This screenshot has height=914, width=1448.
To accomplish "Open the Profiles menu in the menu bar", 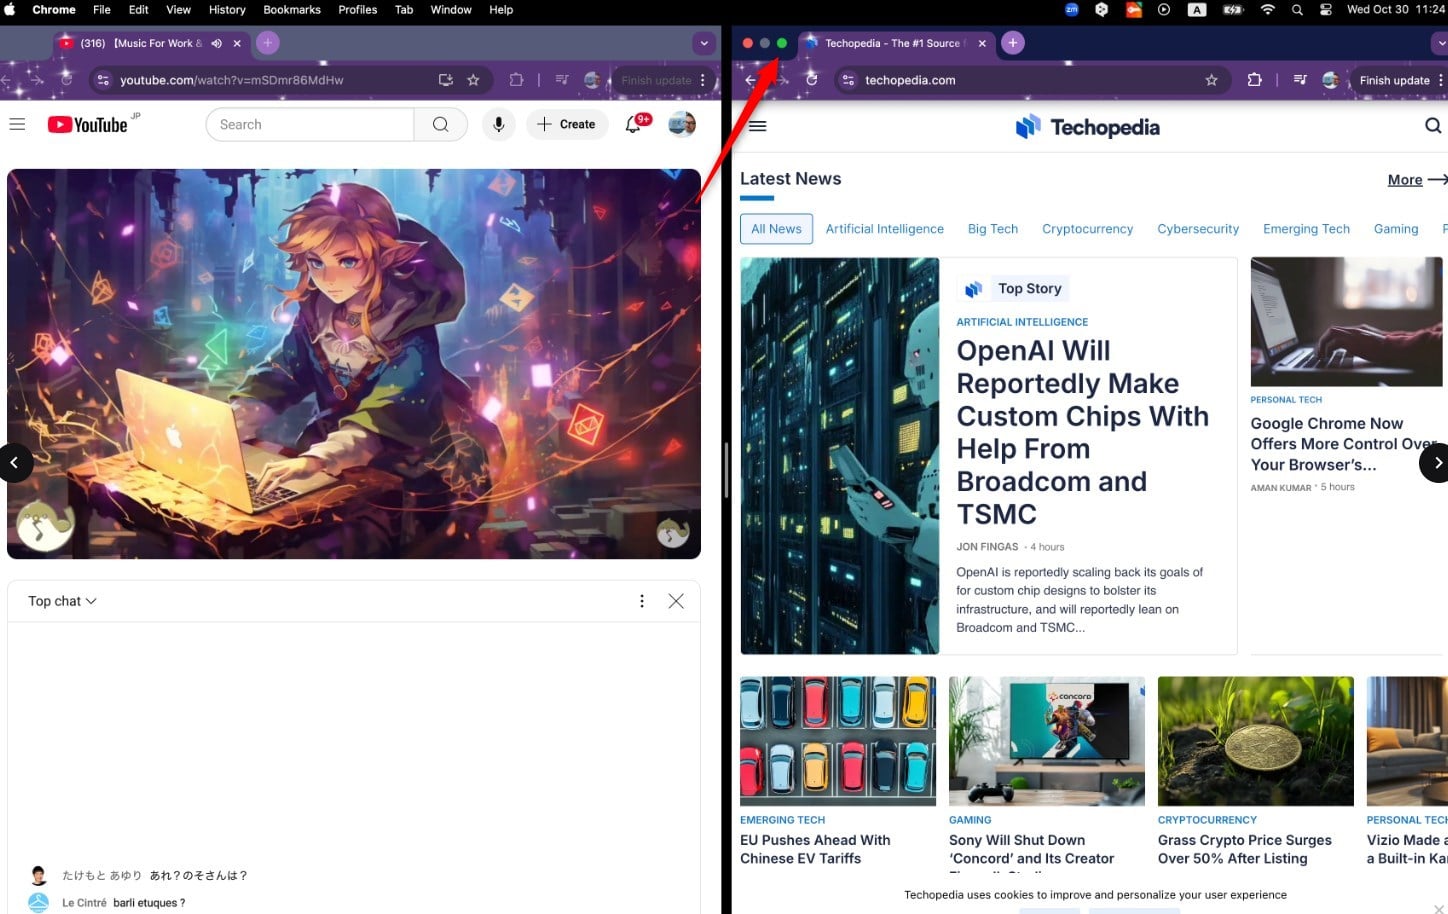I will point(357,10).
